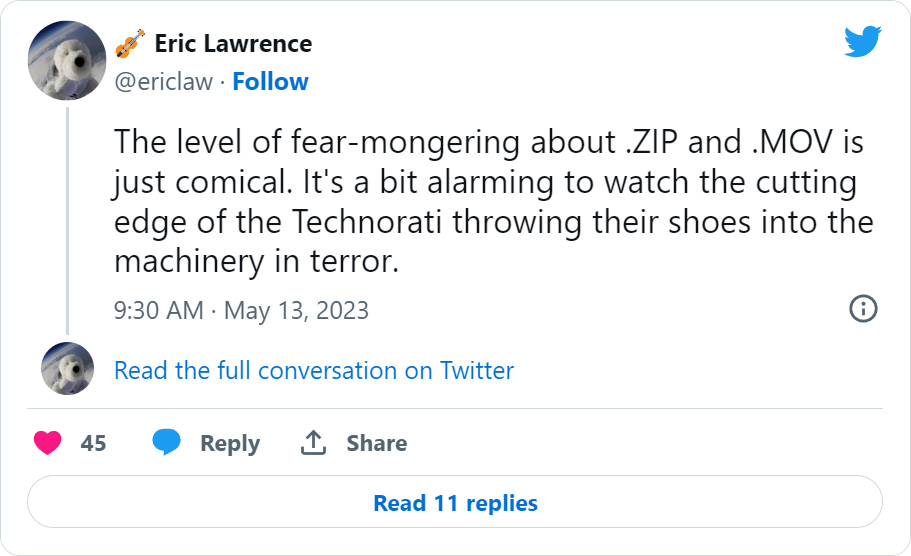This screenshot has width=911, height=556.
Task: Click the Share text label
Action: tap(376, 444)
